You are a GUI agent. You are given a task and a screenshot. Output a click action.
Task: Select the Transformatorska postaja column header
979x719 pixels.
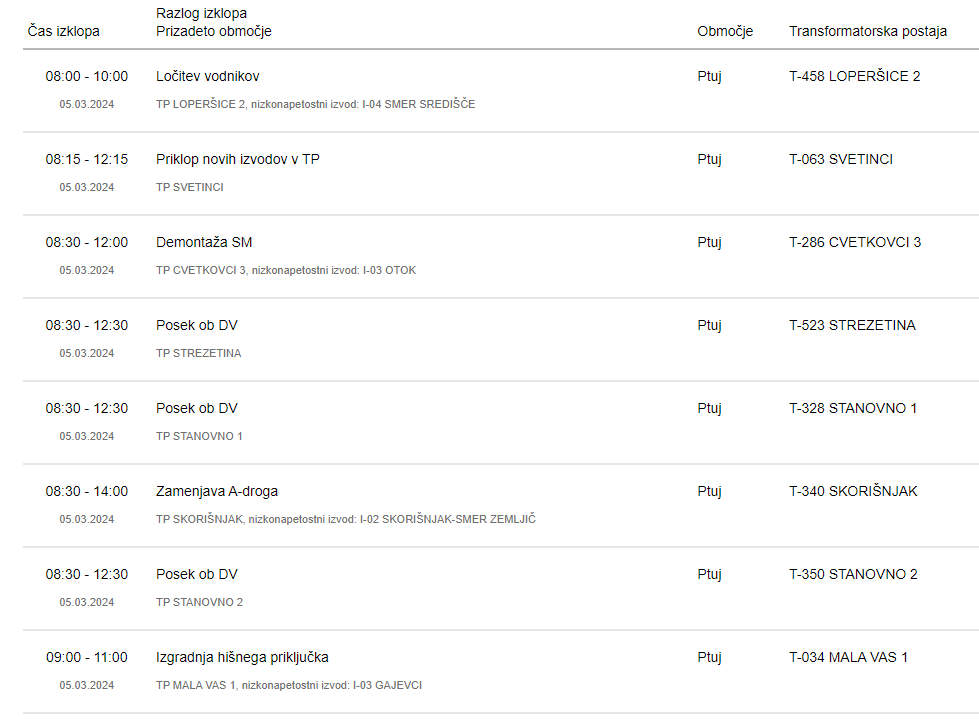(868, 31)
